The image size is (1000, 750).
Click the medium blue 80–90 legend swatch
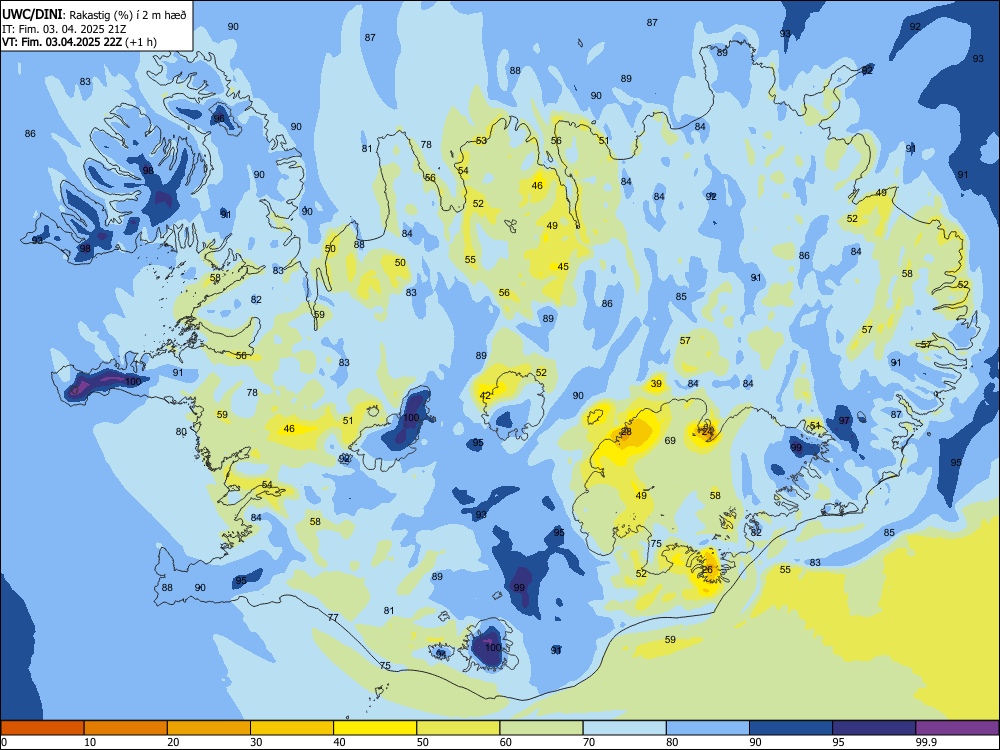(708, 728)
